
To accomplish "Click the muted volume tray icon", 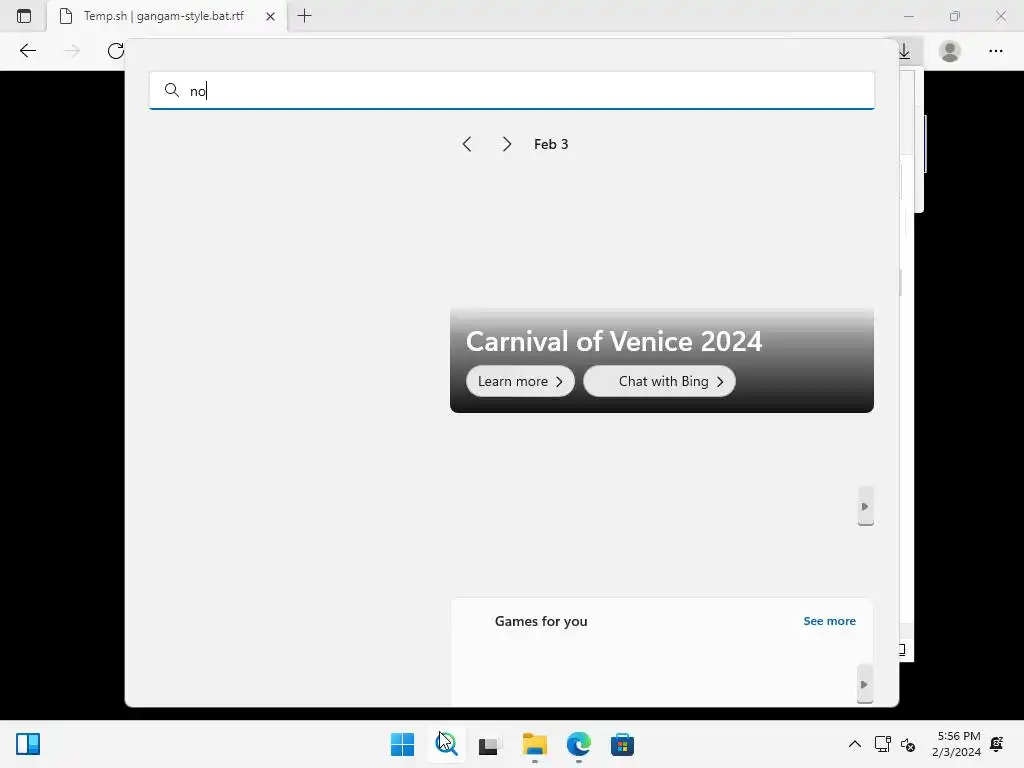I will [908, 744].
